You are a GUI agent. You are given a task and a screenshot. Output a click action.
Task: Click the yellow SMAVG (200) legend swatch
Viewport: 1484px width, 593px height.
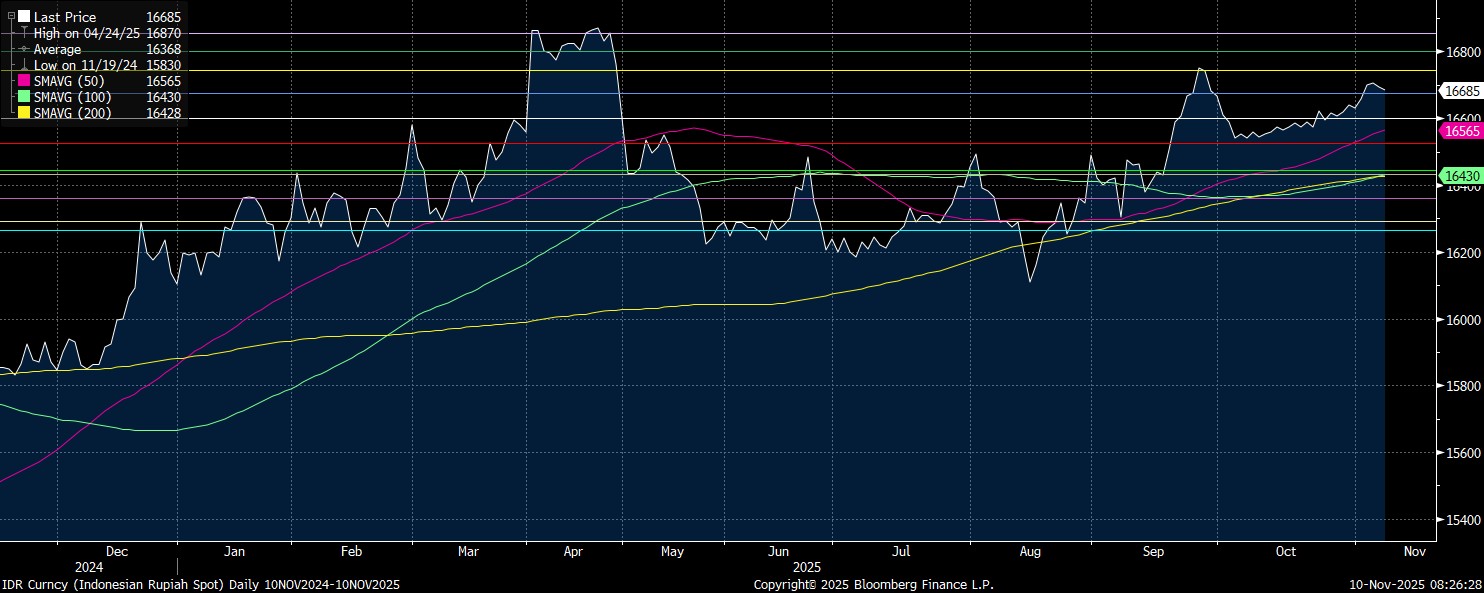(x=24, y=113)
